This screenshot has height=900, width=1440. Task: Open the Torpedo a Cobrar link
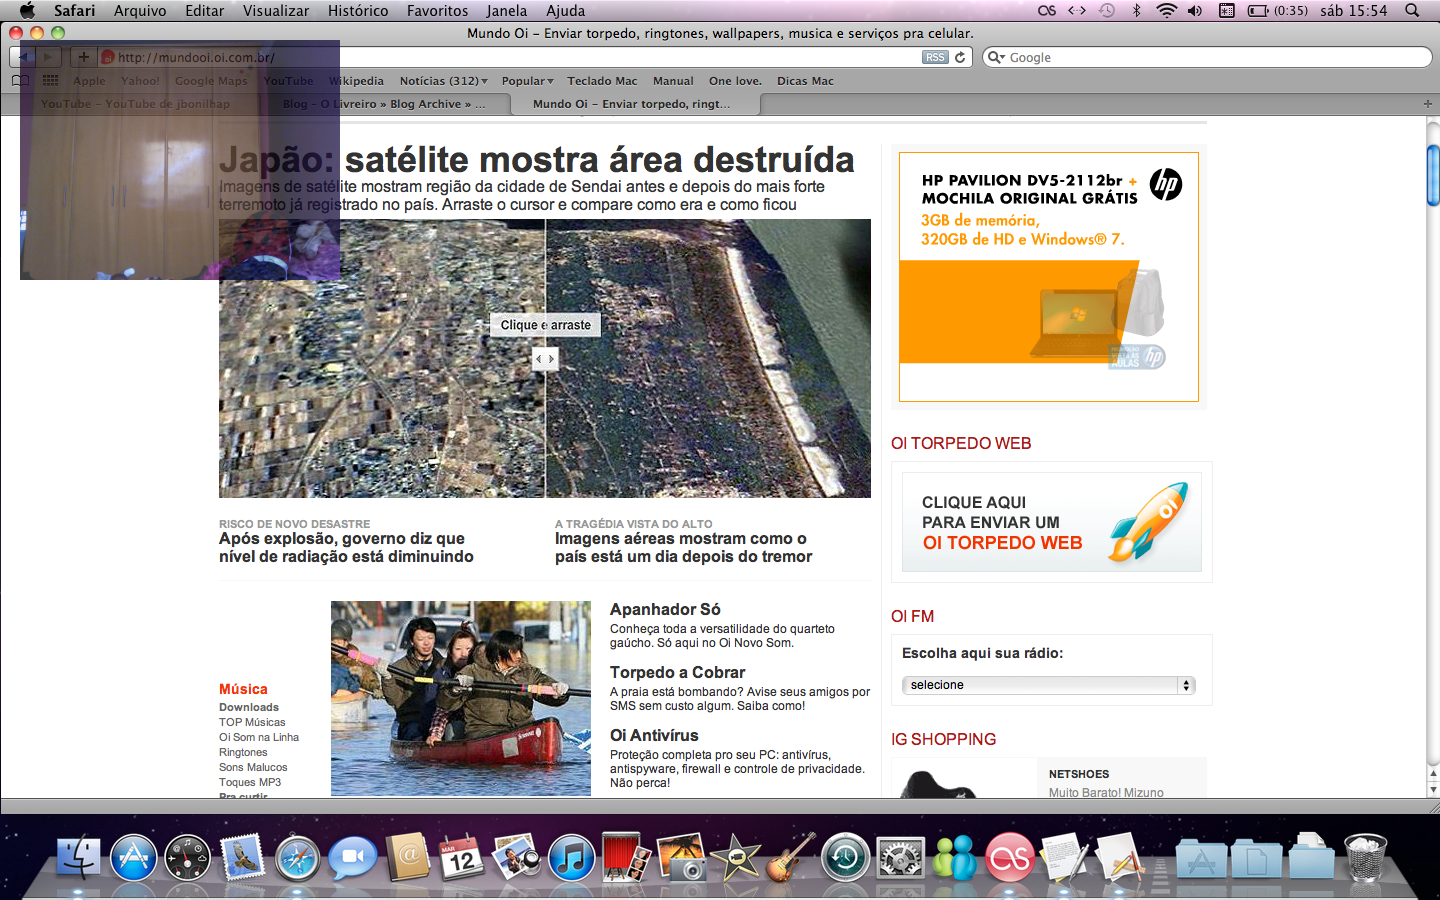point(677,673)
